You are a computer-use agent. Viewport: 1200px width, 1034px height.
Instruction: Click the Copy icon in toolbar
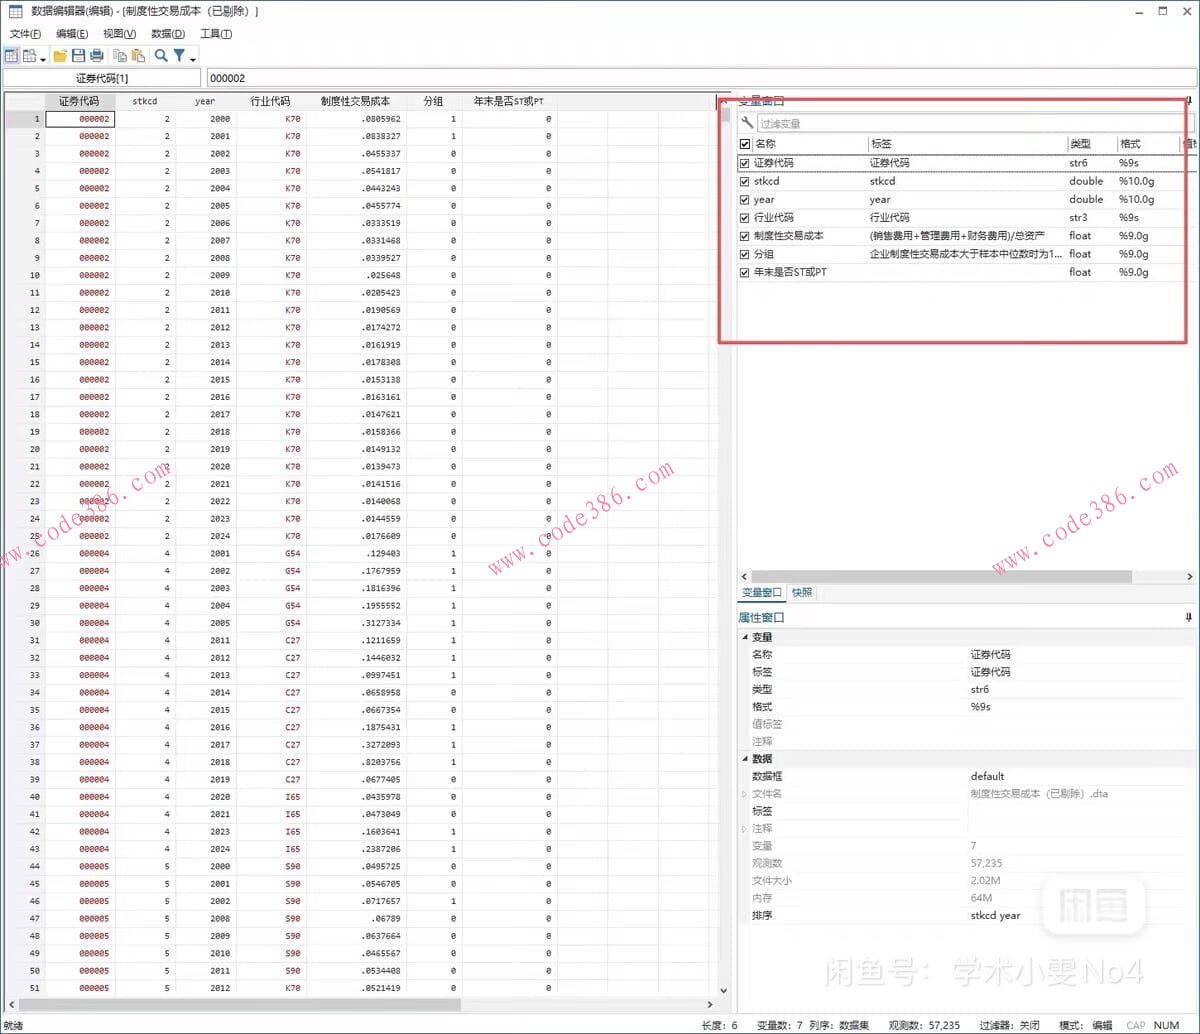coord(120,56)
